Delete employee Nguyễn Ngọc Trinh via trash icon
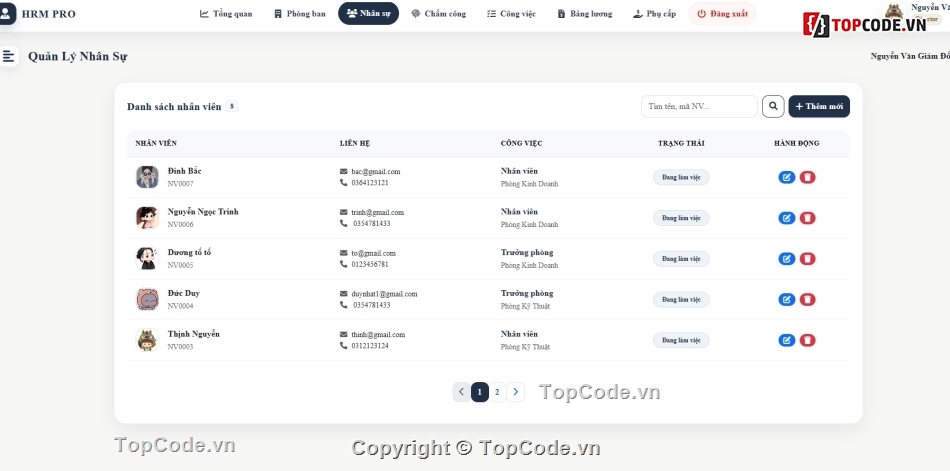 coord(807,218)
